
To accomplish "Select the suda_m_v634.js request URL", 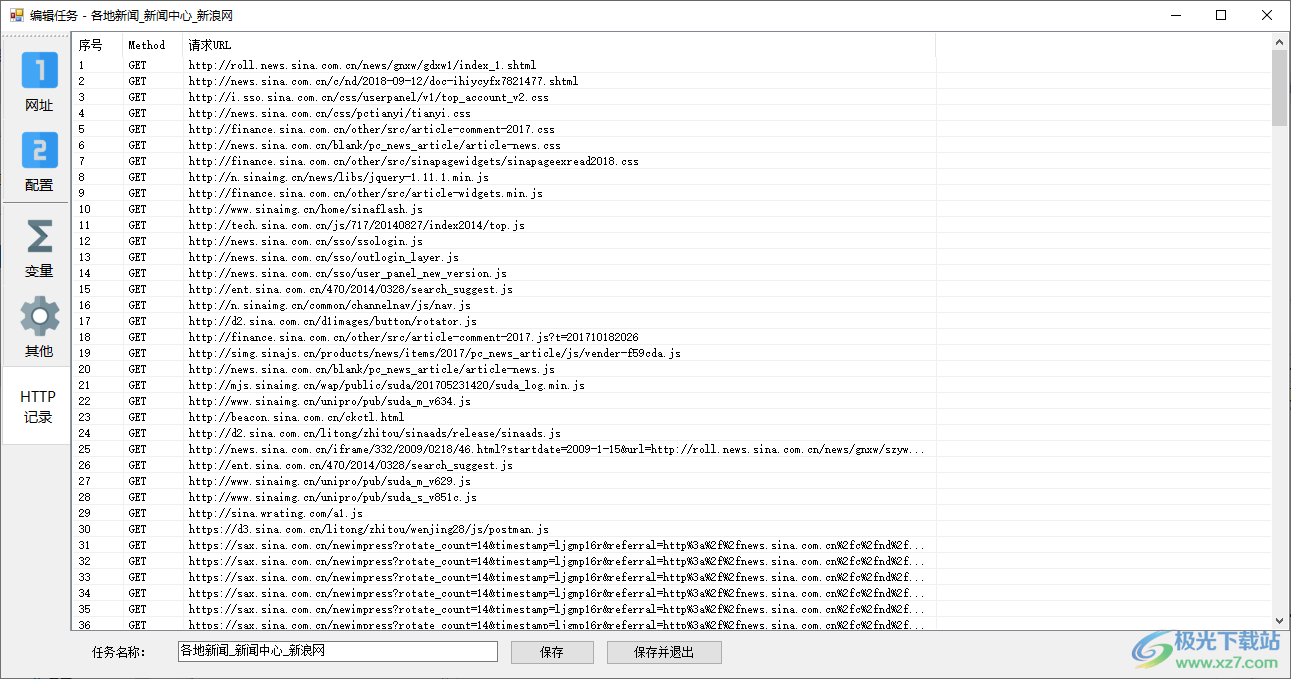I will 329,401.
